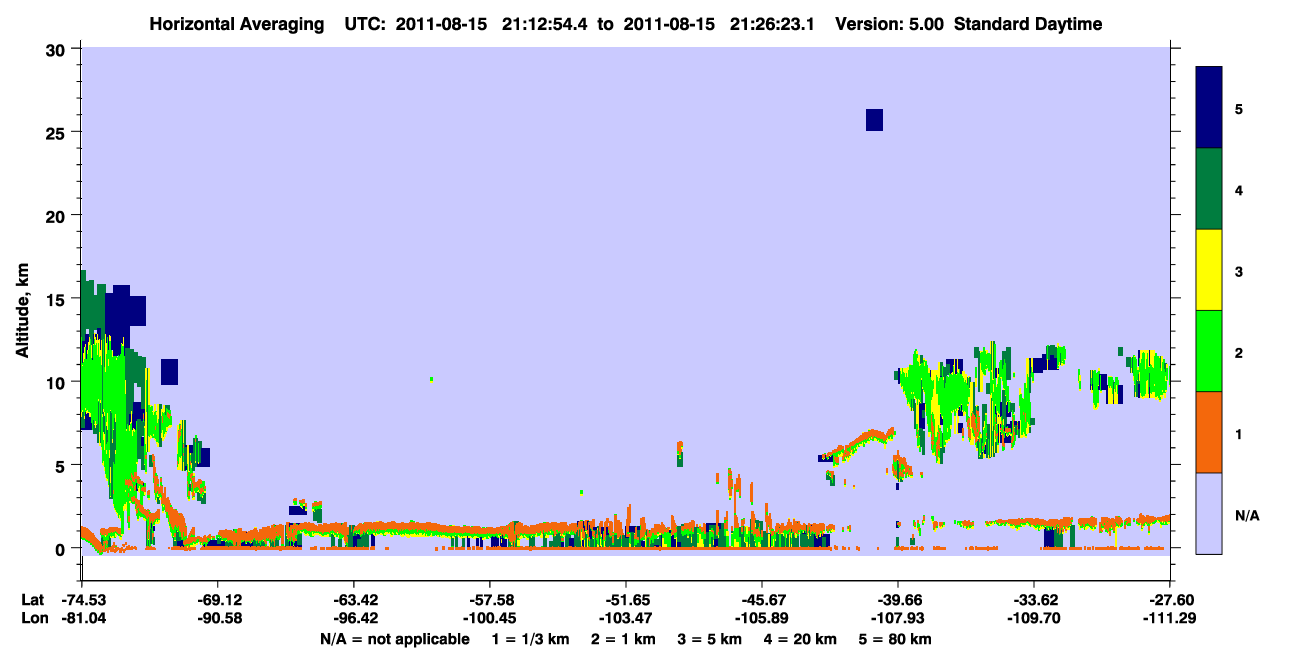Click latitude value -39.66
Image resolution: width=1300 pixels, height=667 pixels.
click(x=898, y=600)
